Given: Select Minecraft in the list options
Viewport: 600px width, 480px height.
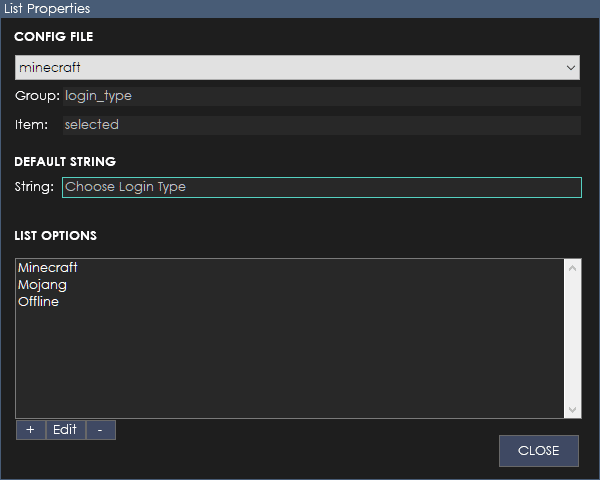Looking at the screenshot, I should (x=48, y=267).
